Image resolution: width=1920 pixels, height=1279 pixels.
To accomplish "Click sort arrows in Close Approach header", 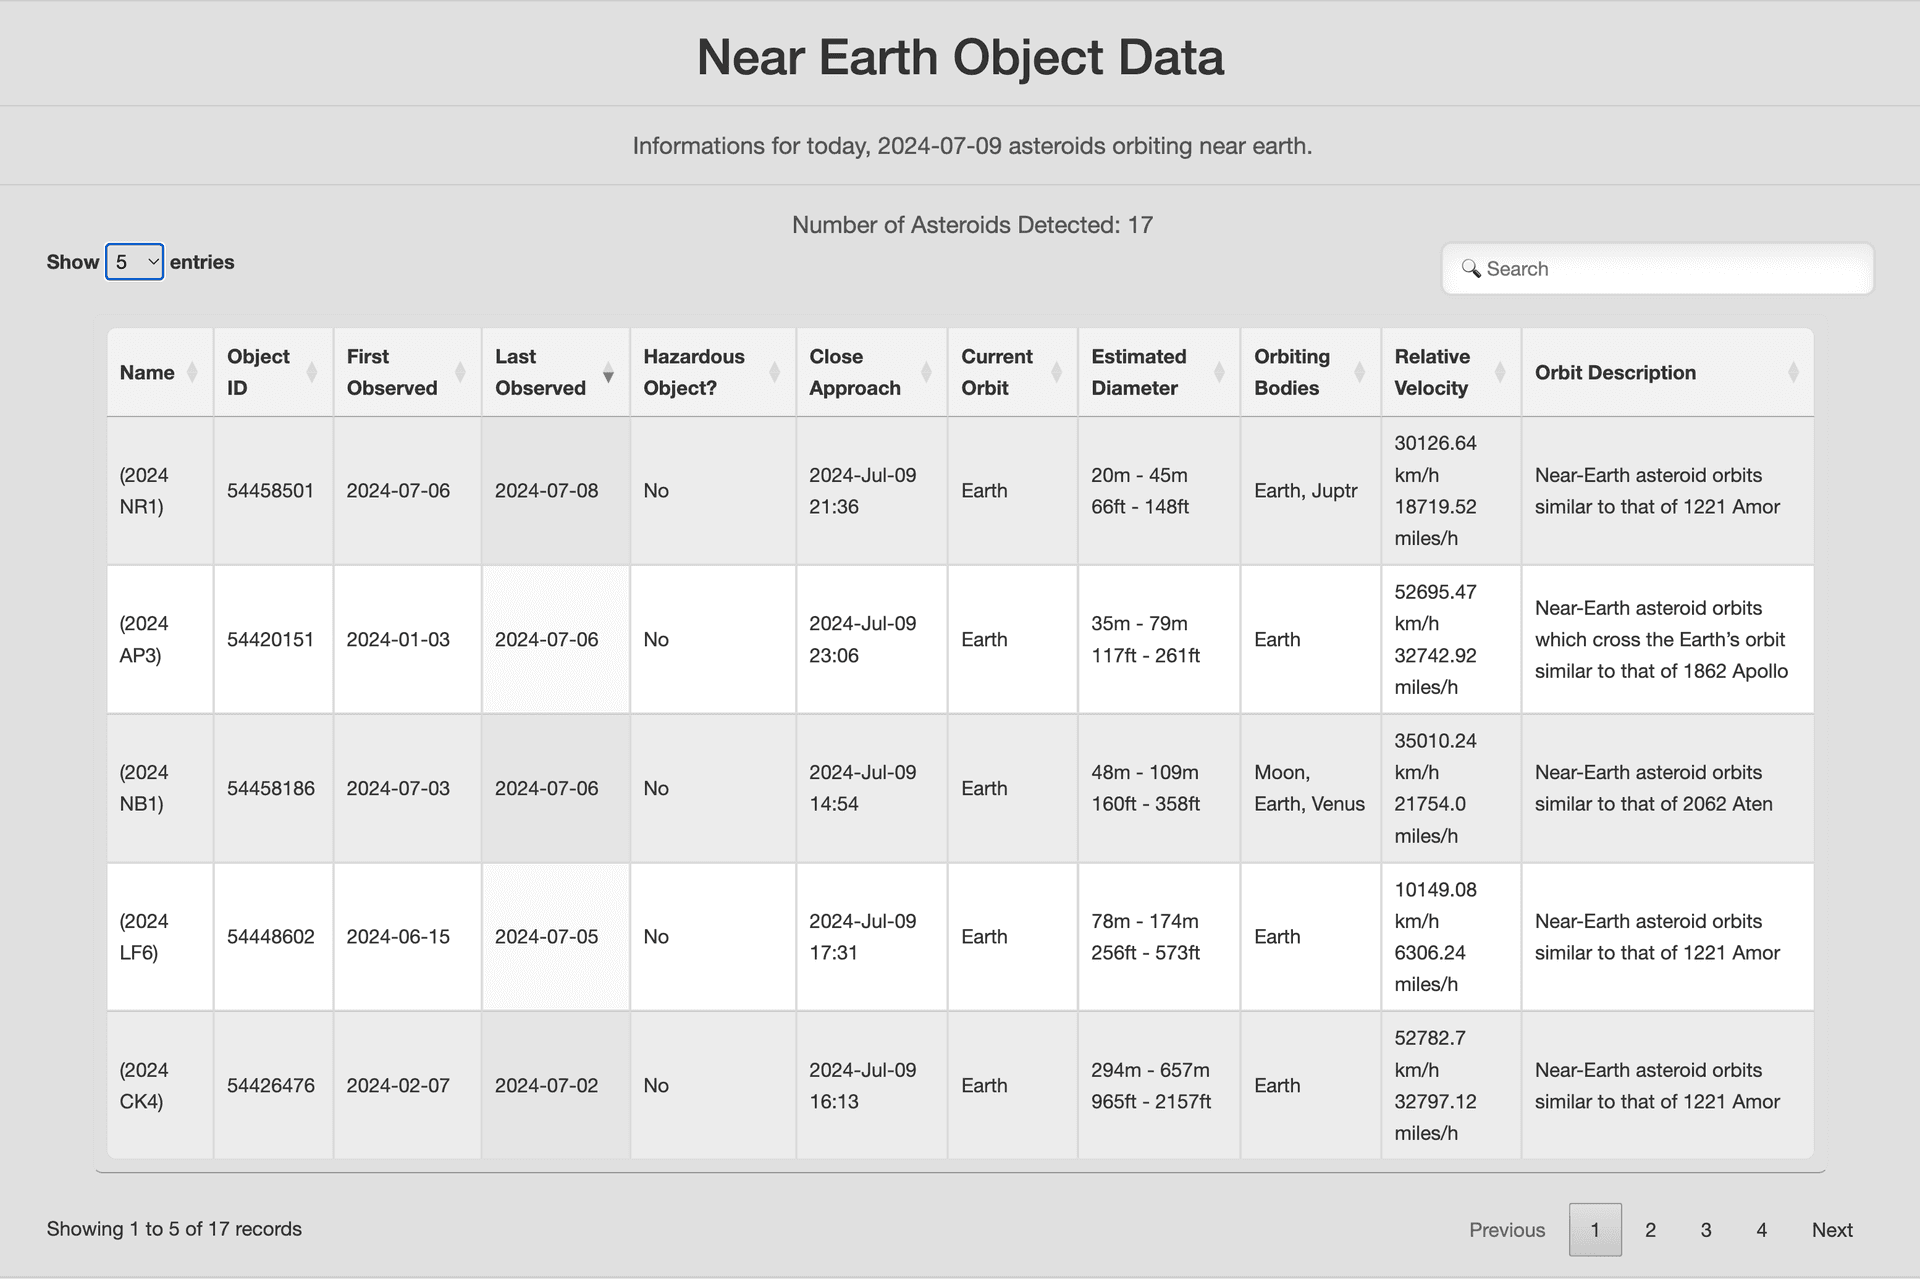I will (x=926, y=373).
